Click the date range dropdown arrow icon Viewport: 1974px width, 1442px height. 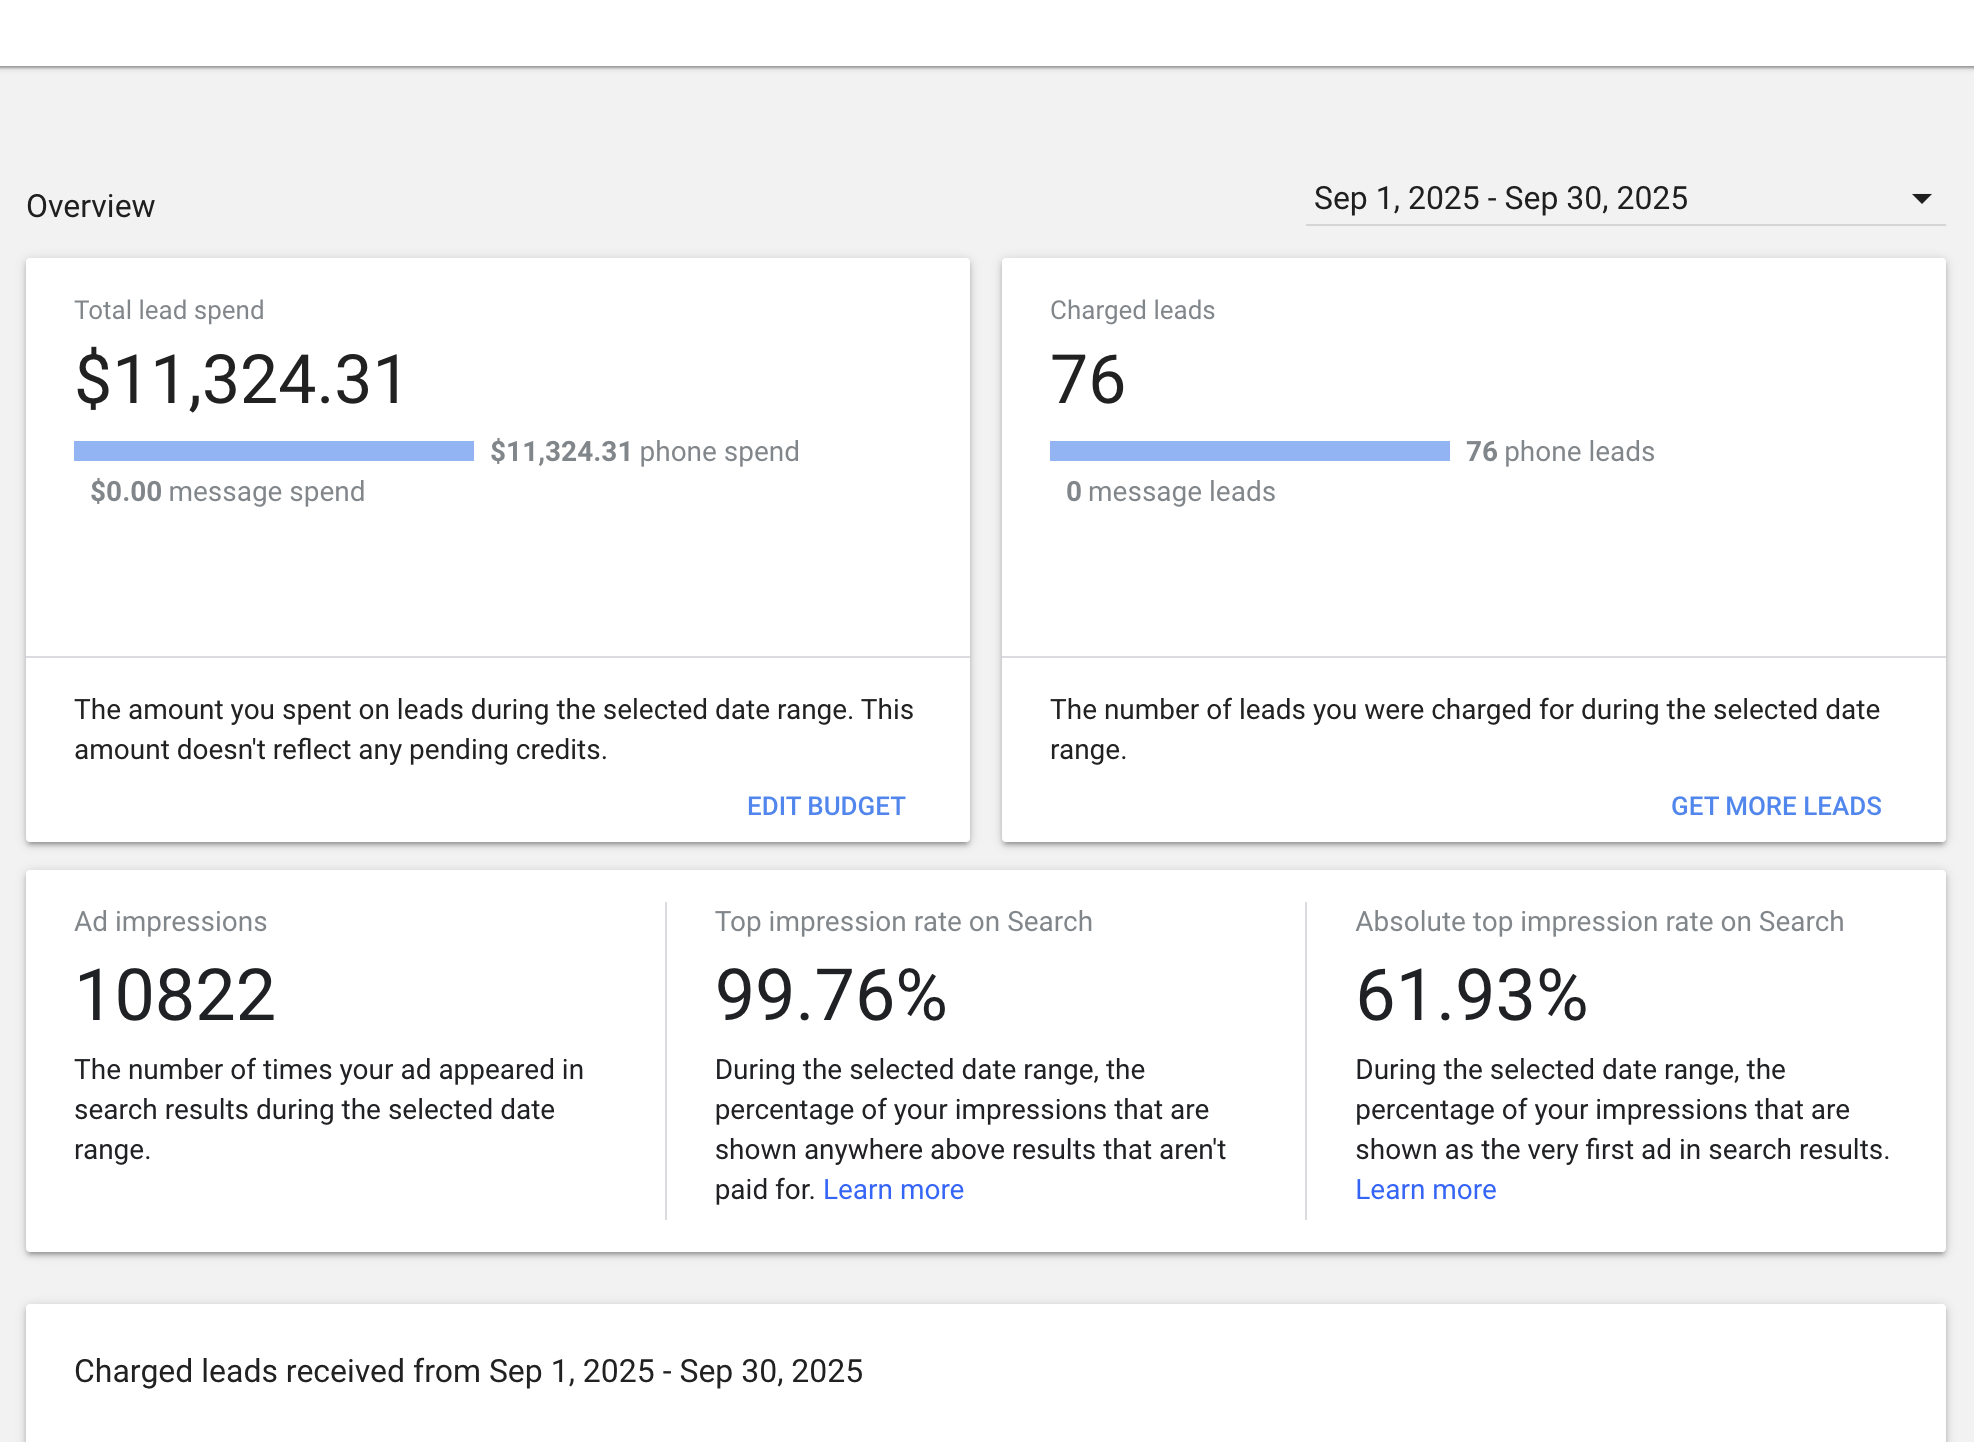click(1921, 199)
